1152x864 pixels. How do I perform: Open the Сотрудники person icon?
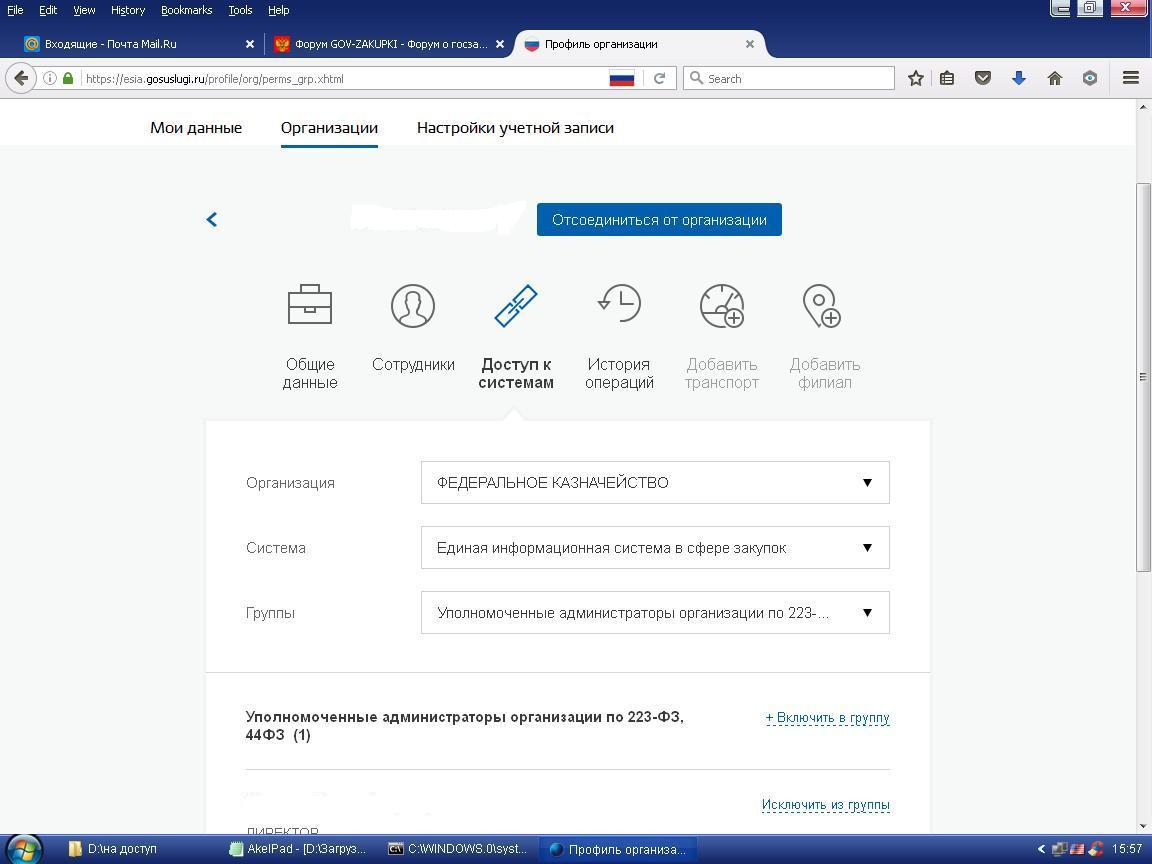pos(413,306)
